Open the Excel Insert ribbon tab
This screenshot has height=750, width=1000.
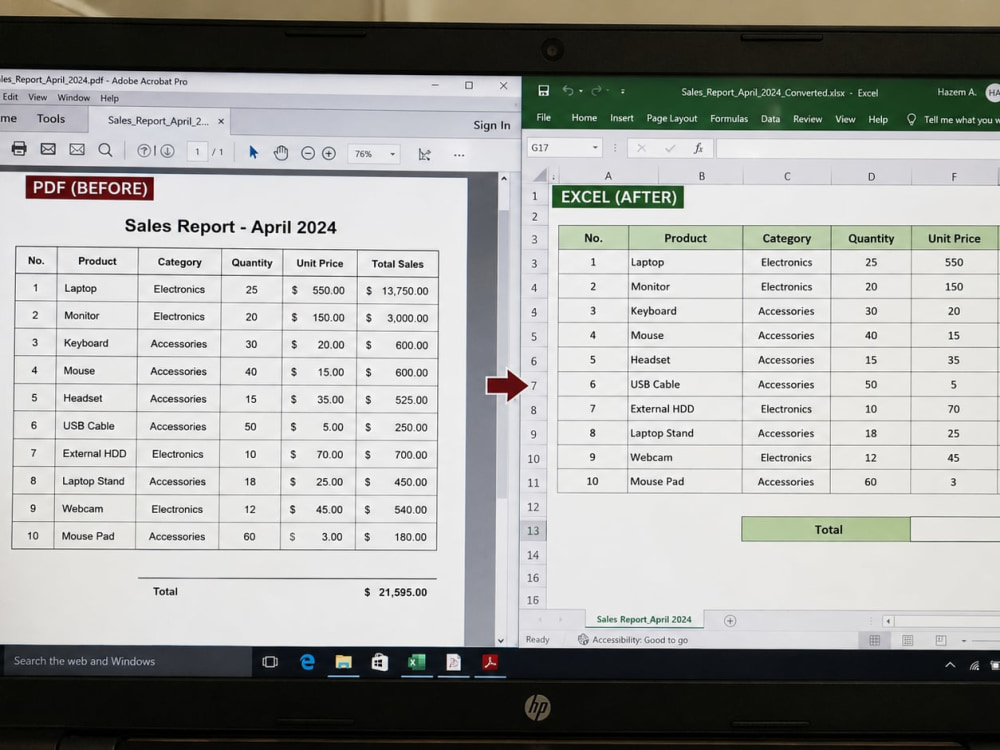coord(622,118)
